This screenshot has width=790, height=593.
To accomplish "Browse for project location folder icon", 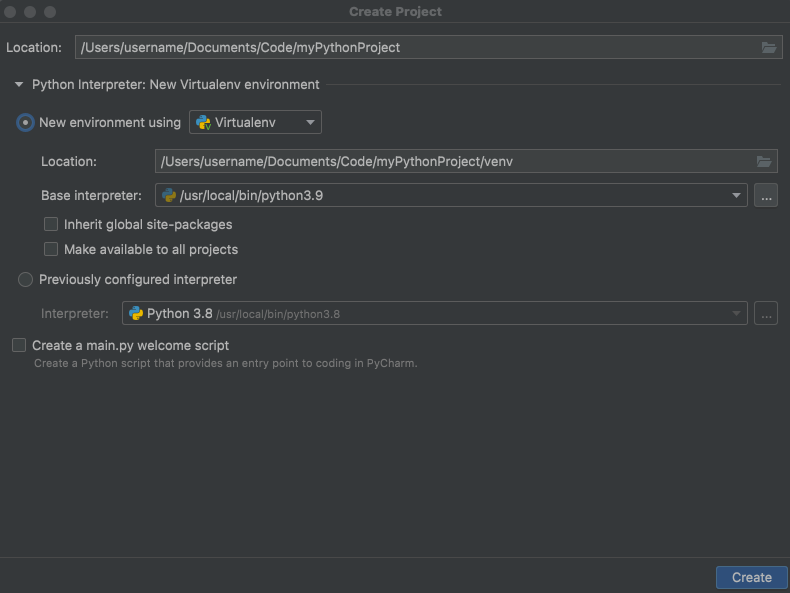I will pyautogui.click(x=768, y=47).
